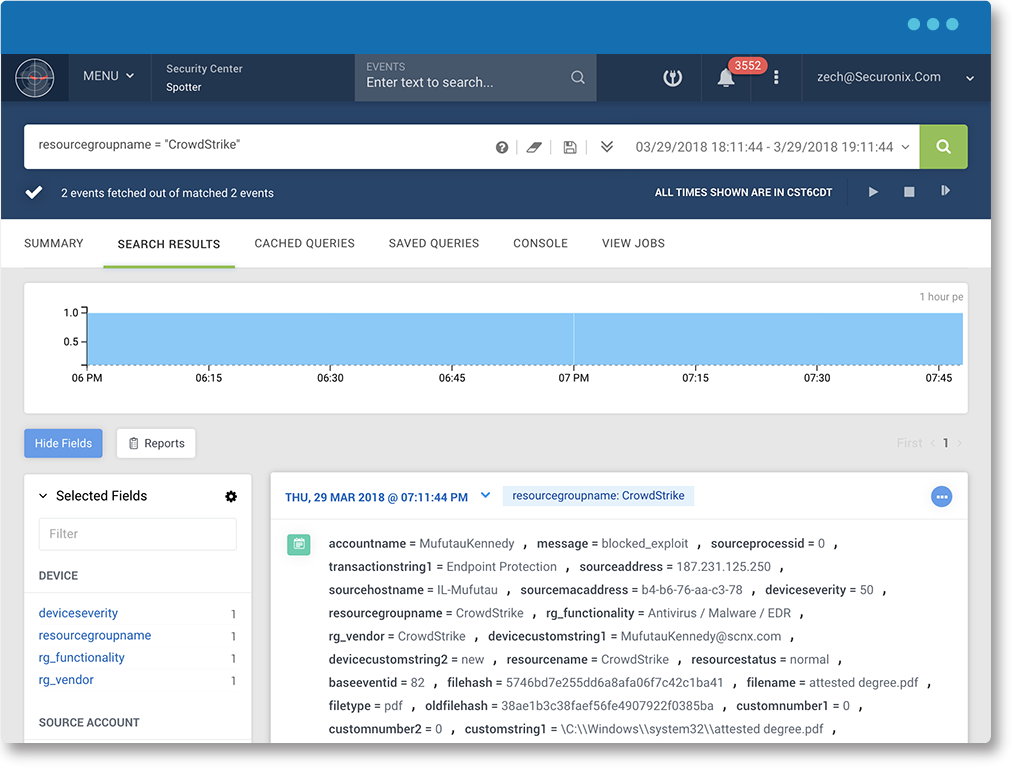Click the play search control

click(873, 192)
